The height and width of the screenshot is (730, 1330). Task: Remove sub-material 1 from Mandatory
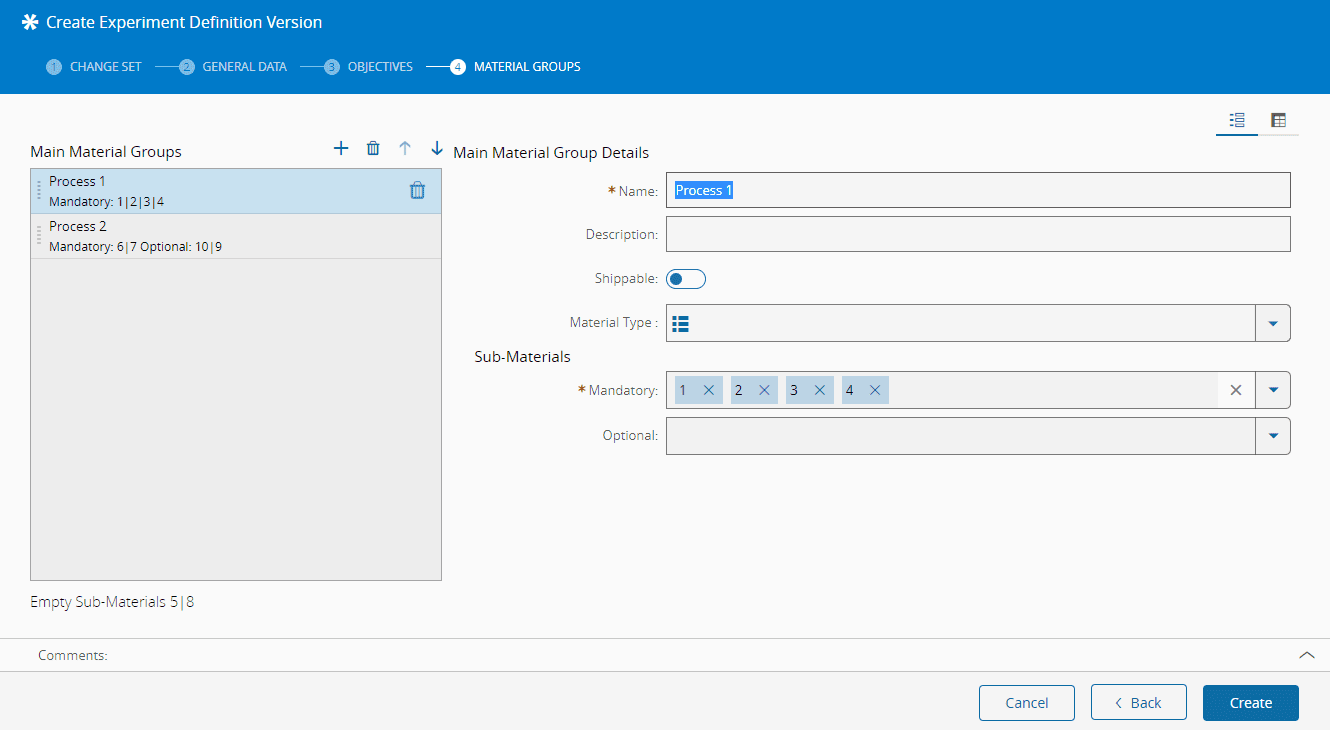point(709,390)
